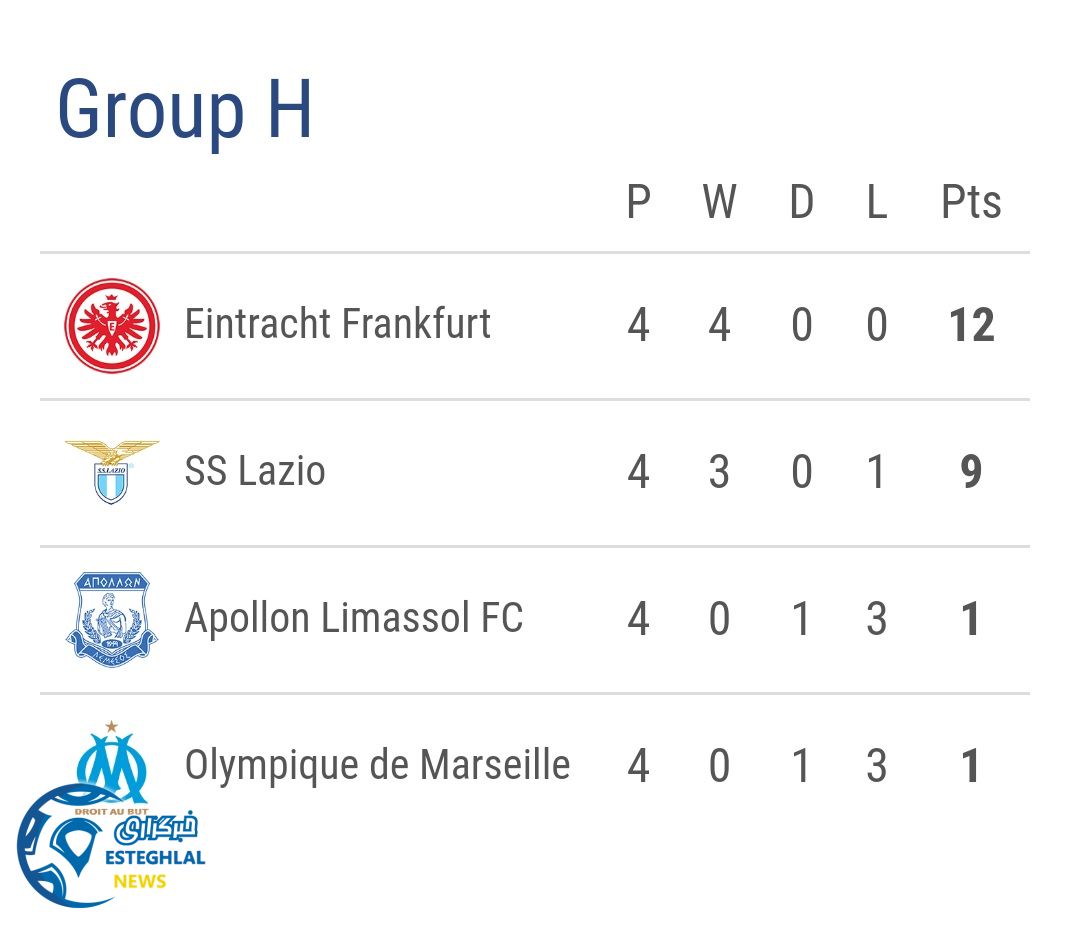Click the D (draws) column header
1068x938 pixels.
tap(801, 202)
